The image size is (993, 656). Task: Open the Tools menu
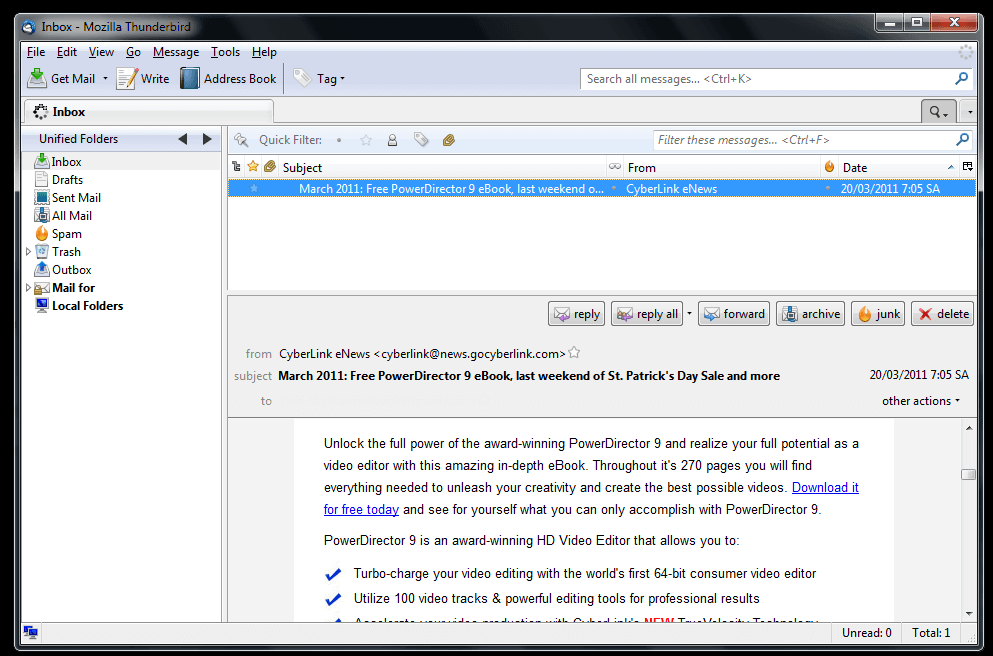pyautogui.click(x=225, y=52)
